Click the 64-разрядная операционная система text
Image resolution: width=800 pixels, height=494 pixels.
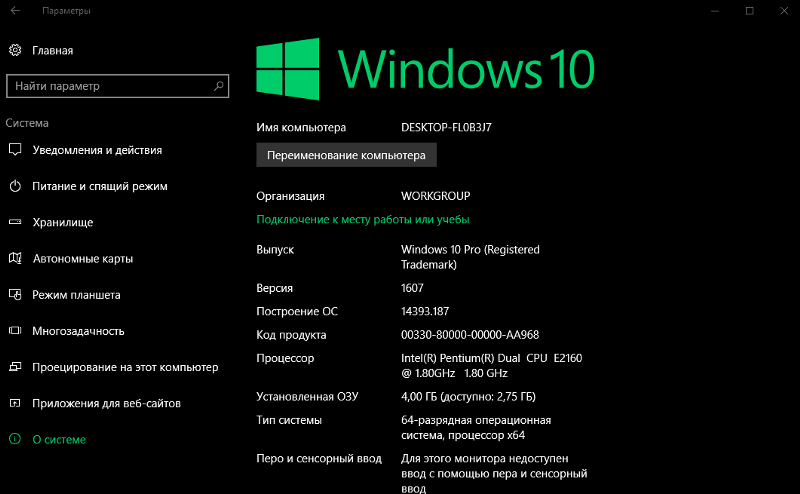click(476, 428)
